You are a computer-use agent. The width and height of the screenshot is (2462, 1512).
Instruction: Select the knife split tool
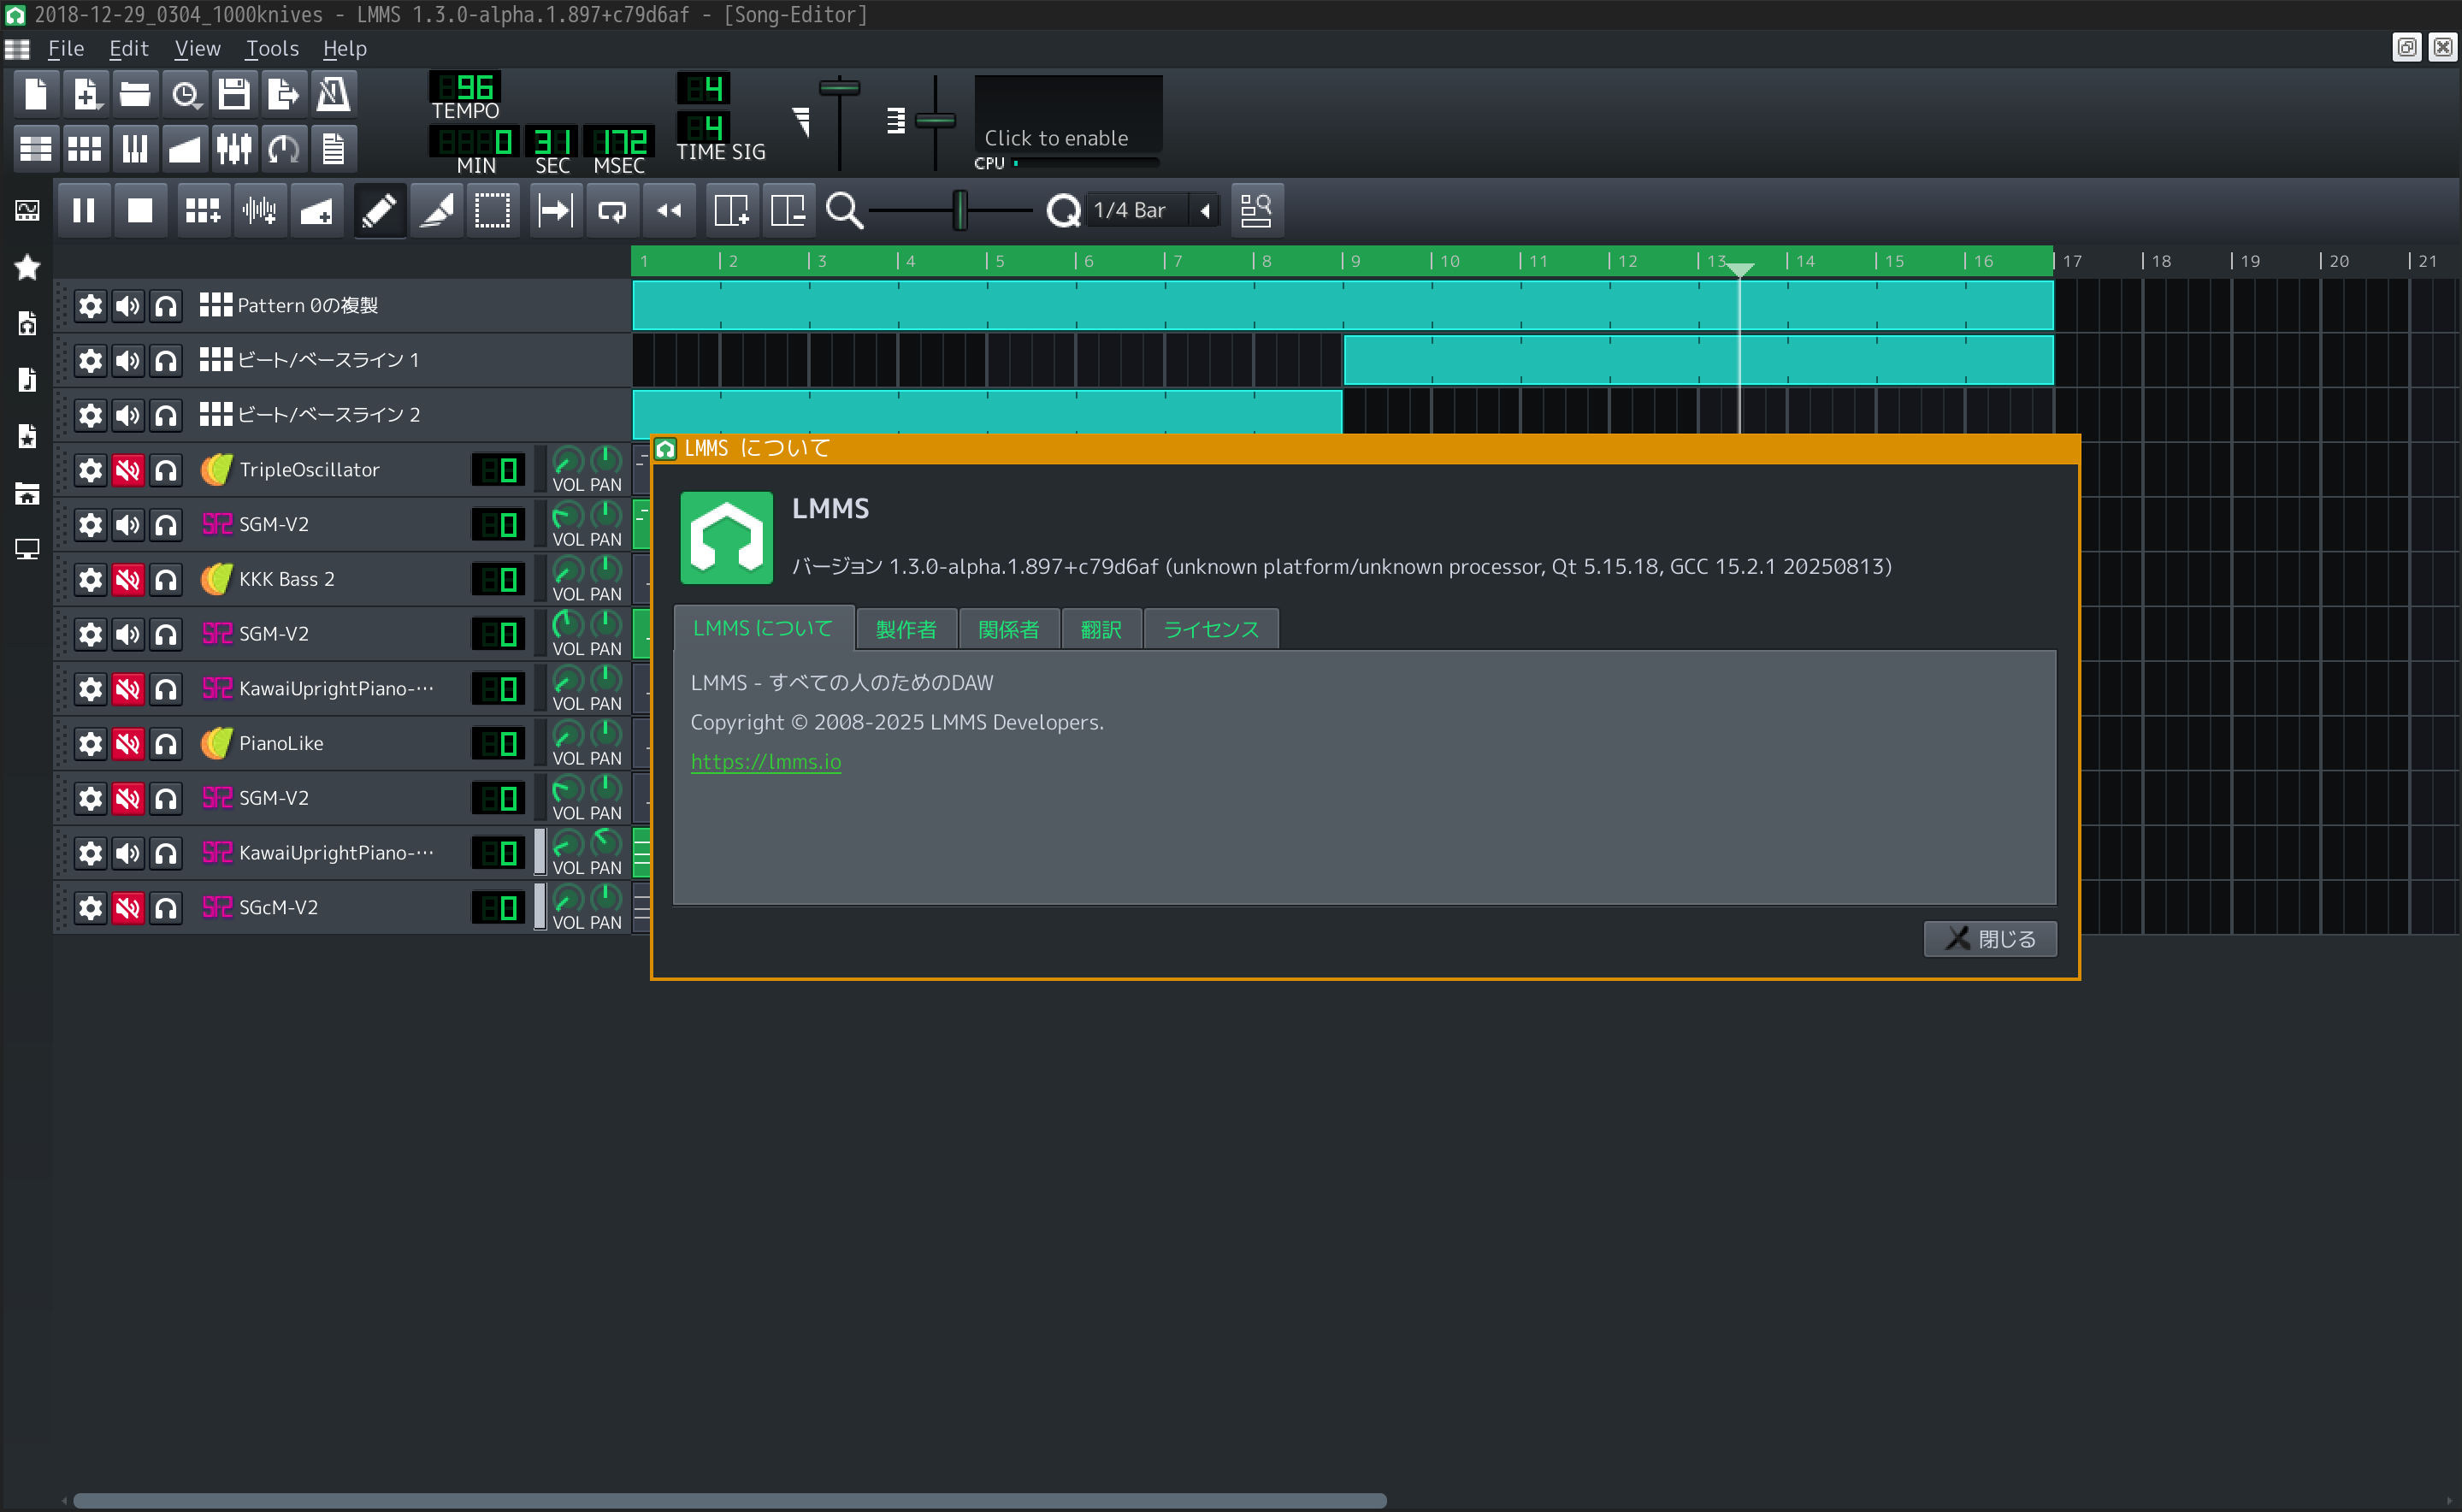[436, 210]
